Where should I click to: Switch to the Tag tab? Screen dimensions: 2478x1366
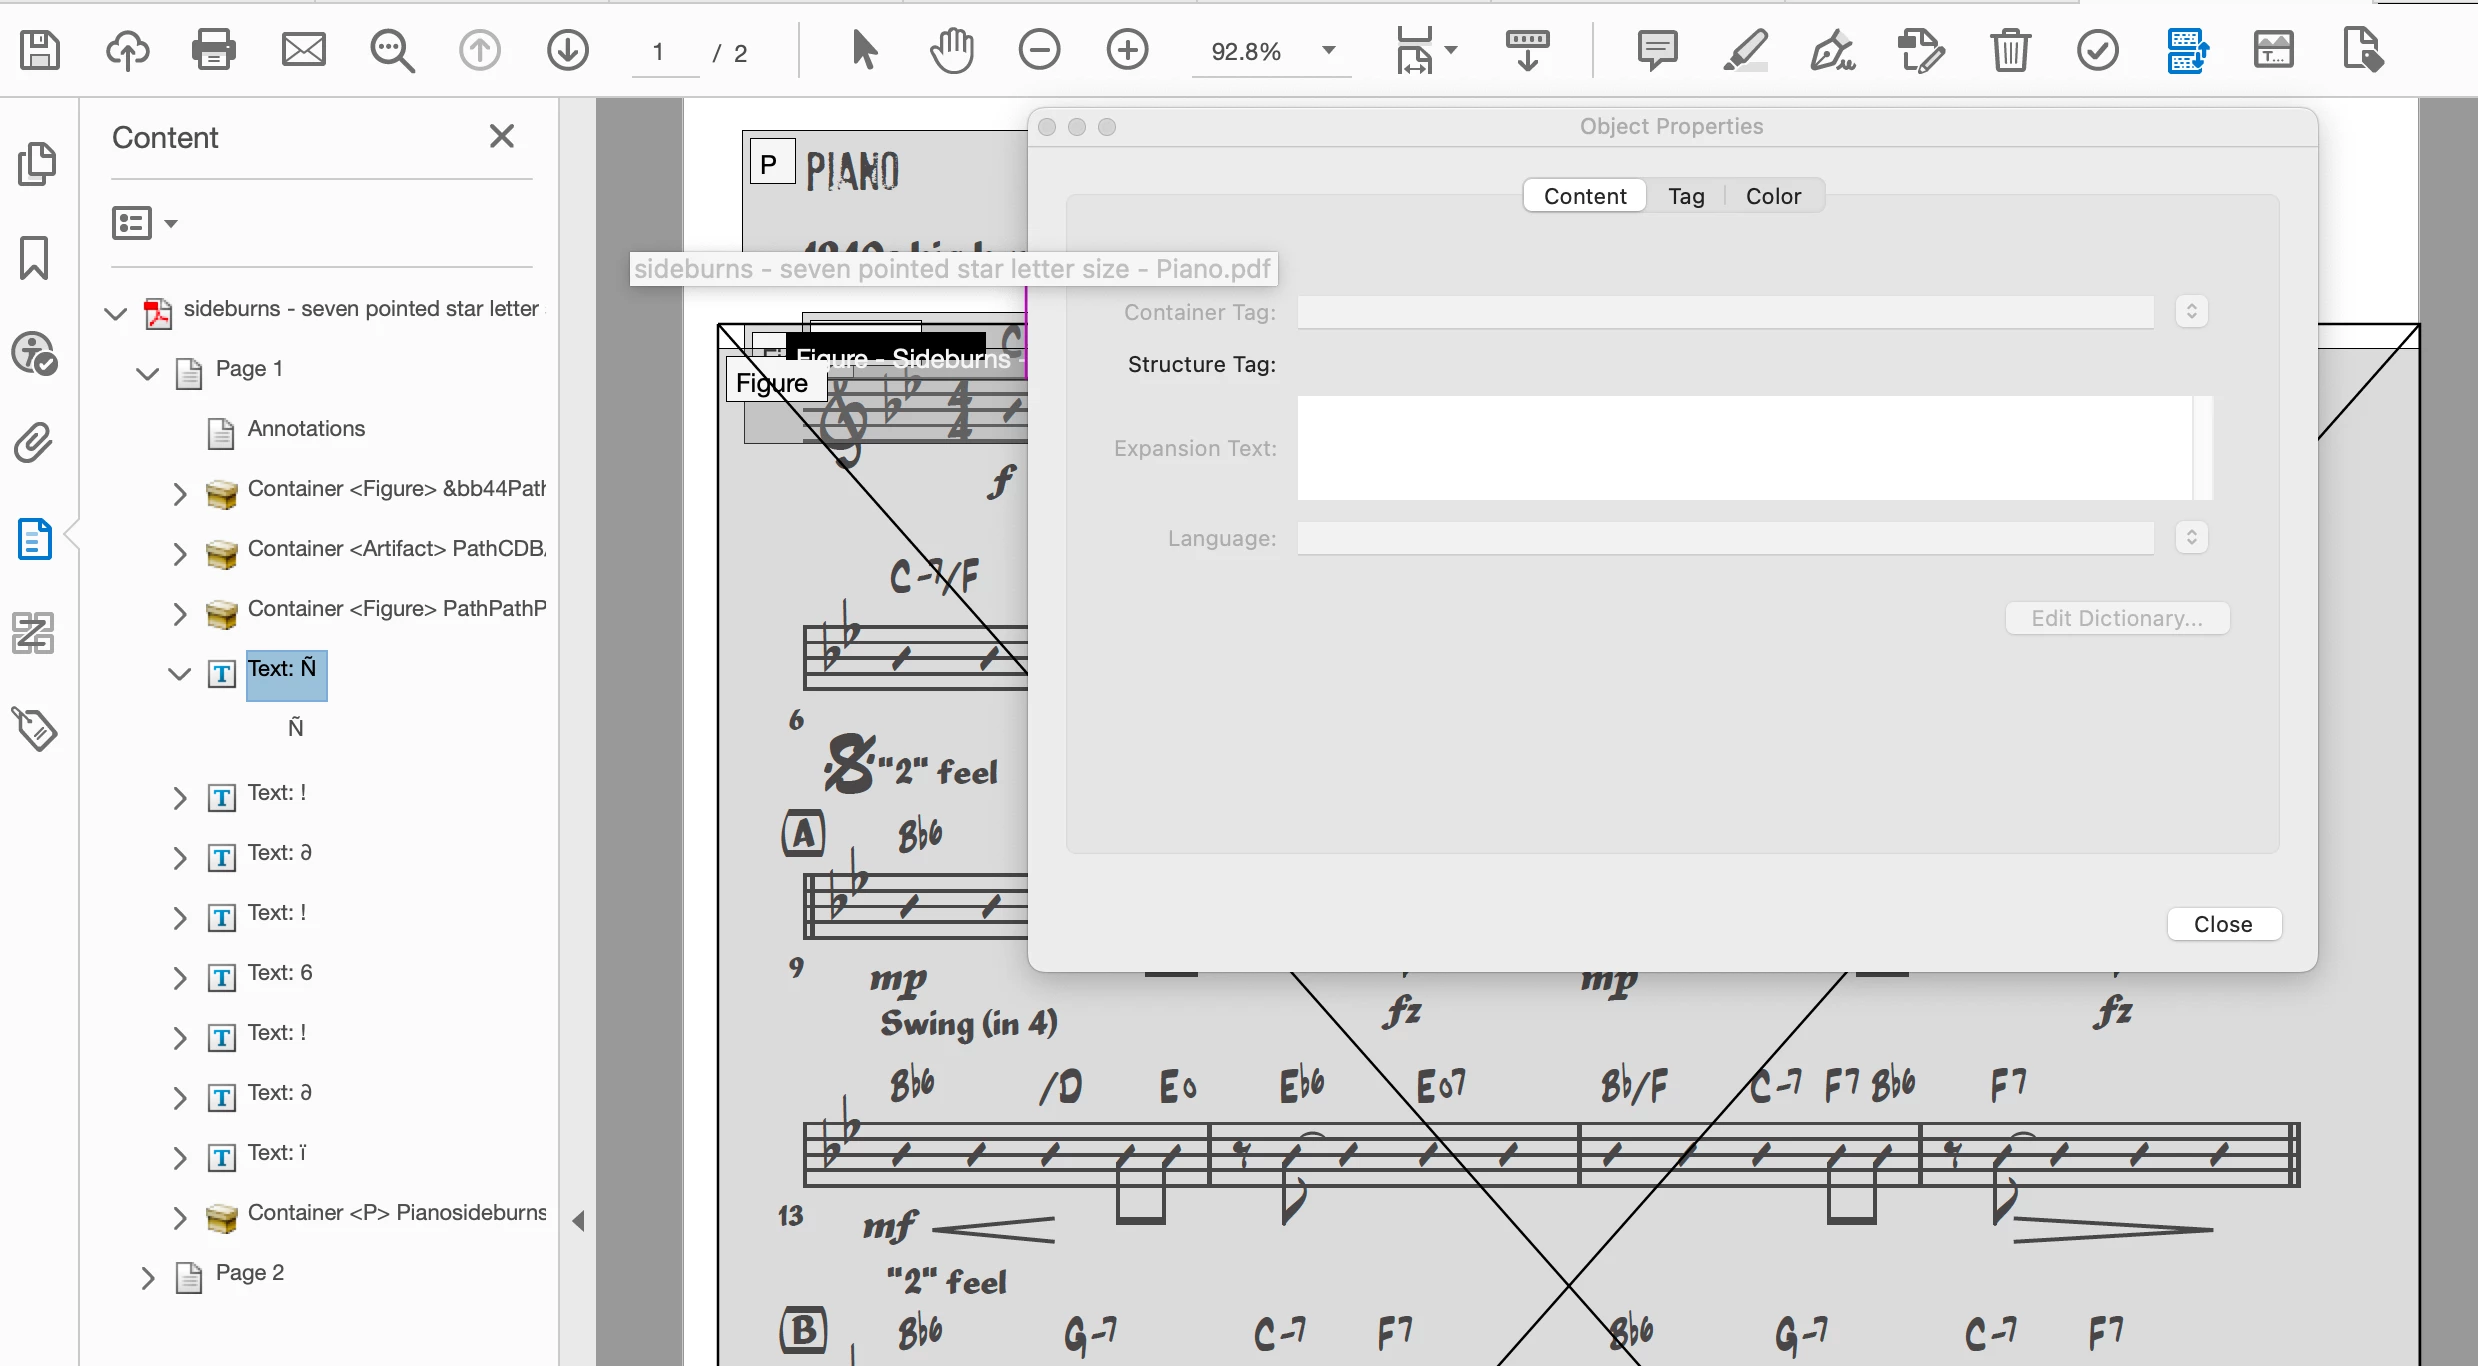1686,196
